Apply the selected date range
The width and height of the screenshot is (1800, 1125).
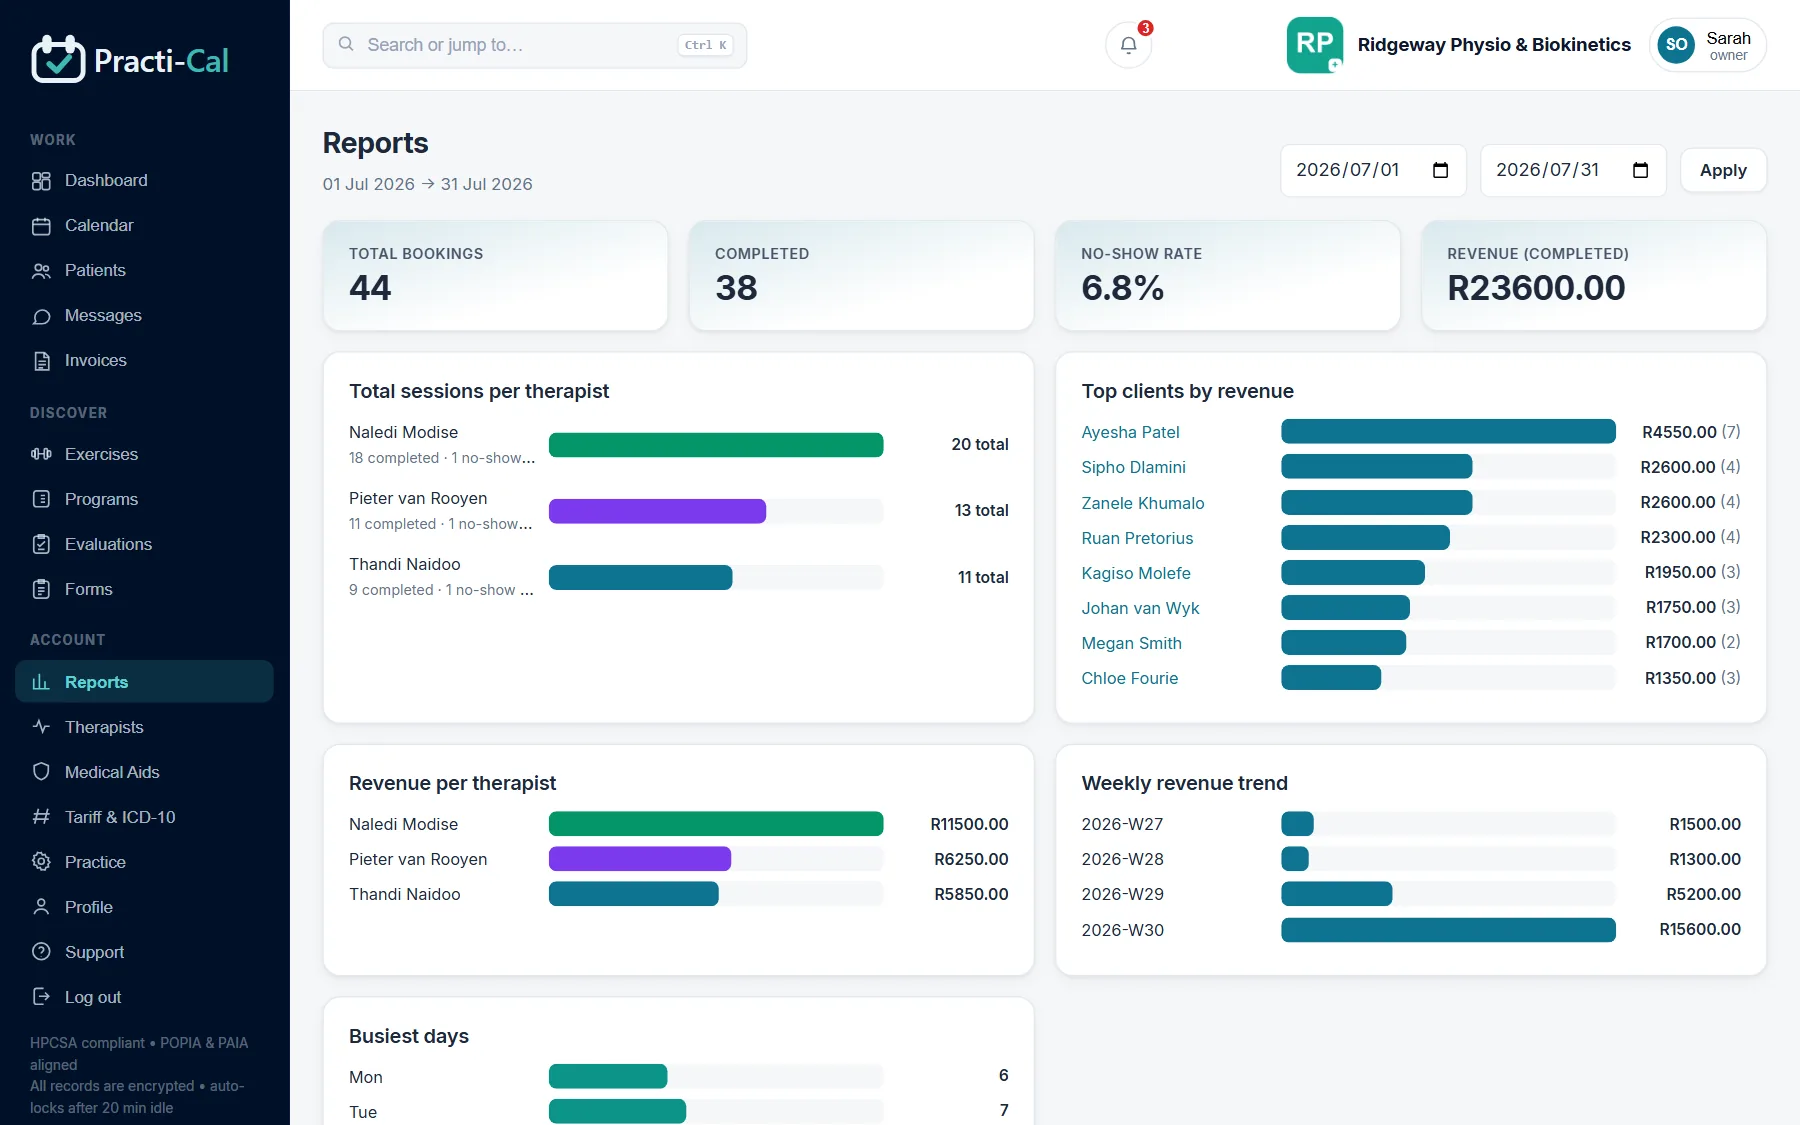click(x=1723, y=170)
